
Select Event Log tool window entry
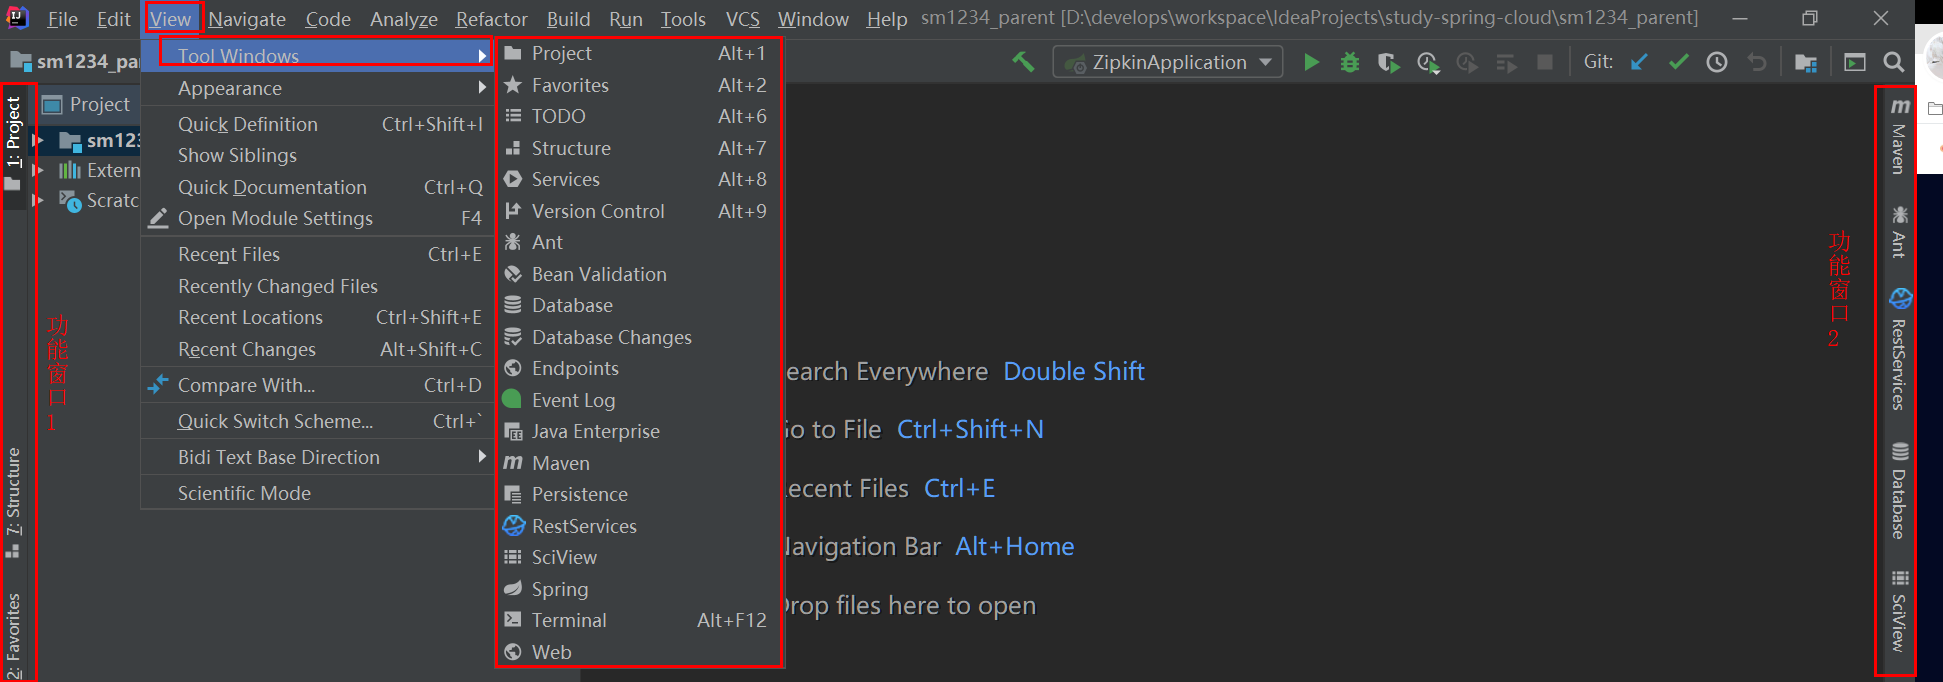(638, 400)
